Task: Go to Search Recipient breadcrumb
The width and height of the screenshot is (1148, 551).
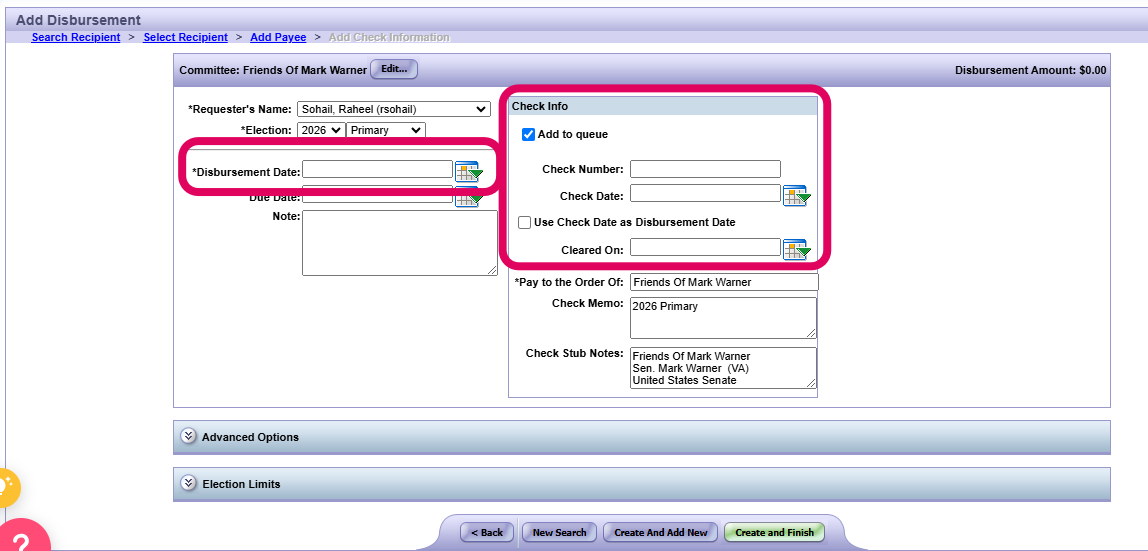Action: [76, 37]
